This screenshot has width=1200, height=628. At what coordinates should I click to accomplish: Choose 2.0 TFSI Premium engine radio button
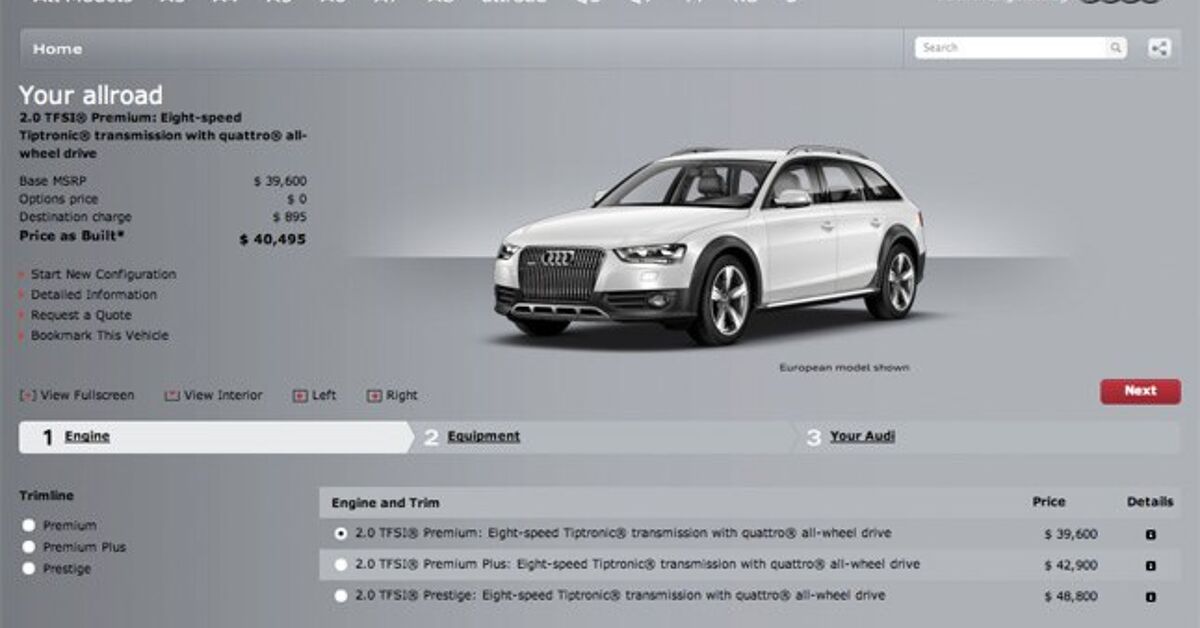pos(341,534)
